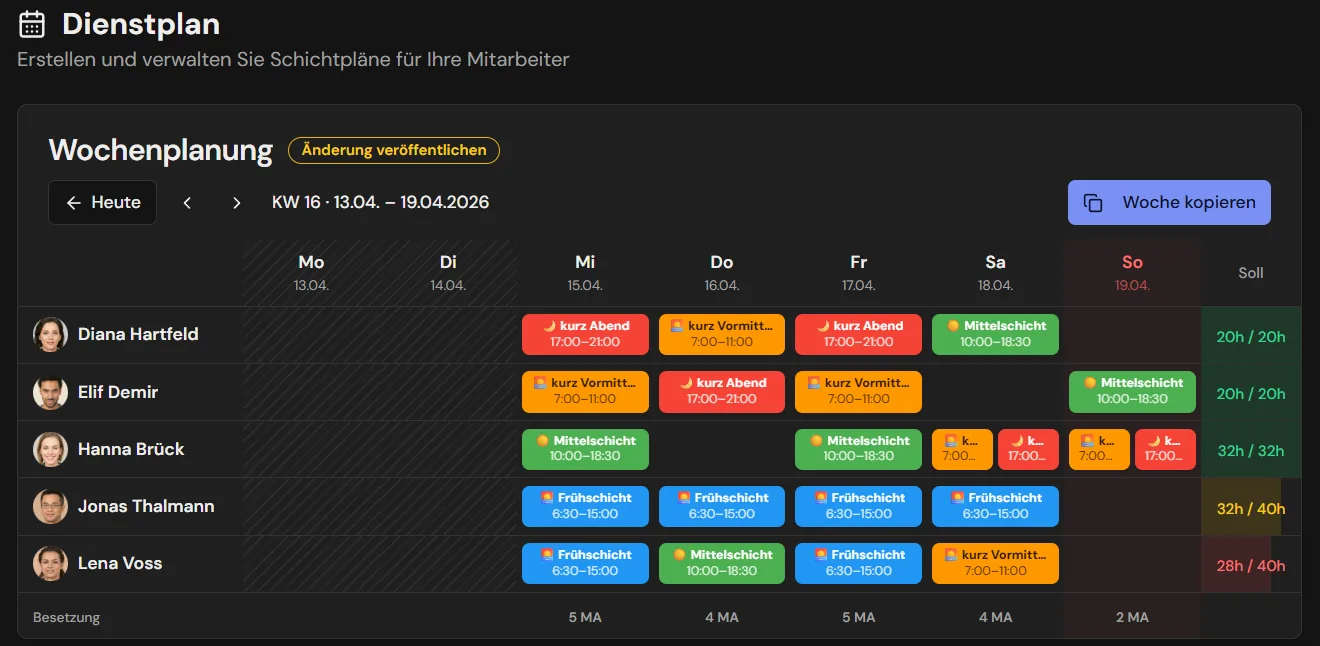Open Elif Demir's Thursday kurz Abend shift
The width and height of the screenshot is (1320, 646).
point(722,391)
